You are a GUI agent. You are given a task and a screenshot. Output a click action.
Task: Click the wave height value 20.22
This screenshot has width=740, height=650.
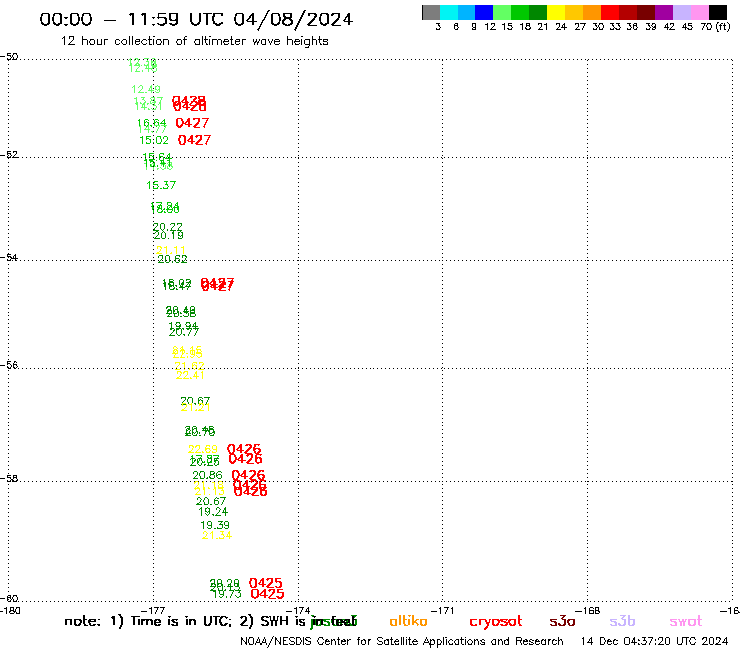tap(167, 227)
